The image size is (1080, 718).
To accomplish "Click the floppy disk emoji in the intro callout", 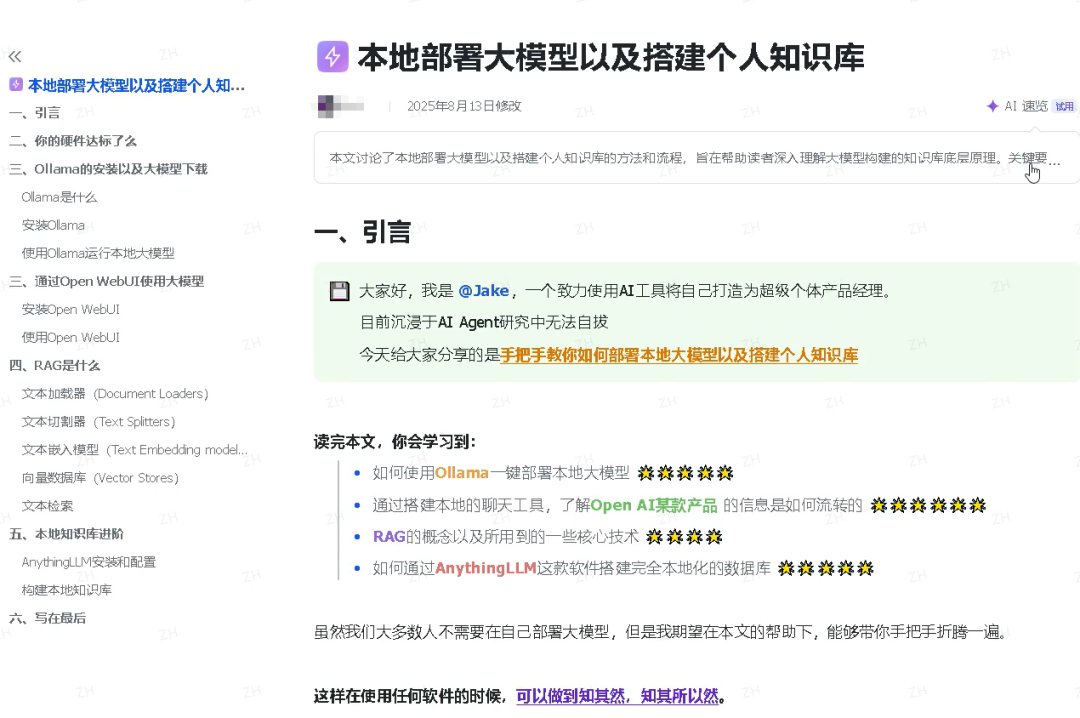I will click(x=340, y=291).
